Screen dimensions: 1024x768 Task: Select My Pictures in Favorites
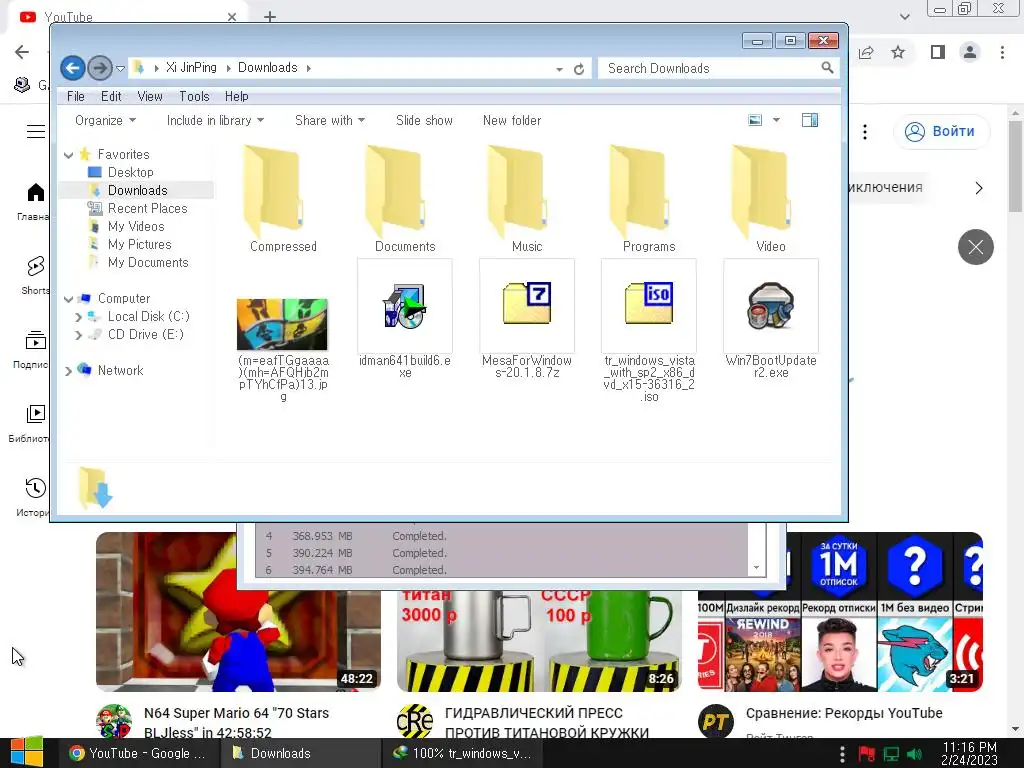(140, 244)
